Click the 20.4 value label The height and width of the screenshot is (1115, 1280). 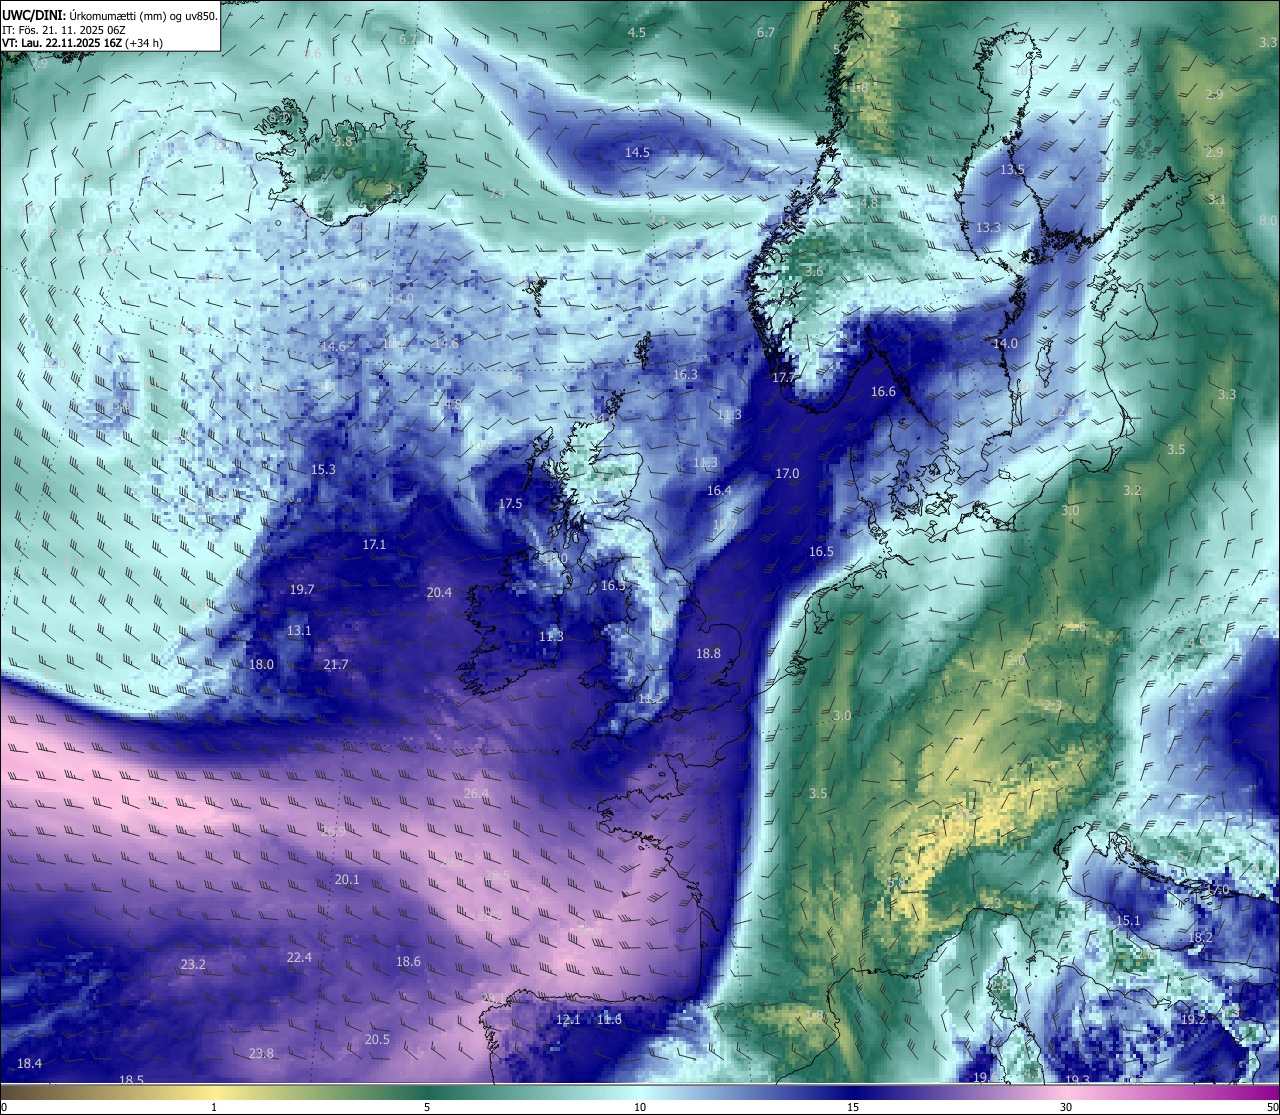tap(439, 593)
